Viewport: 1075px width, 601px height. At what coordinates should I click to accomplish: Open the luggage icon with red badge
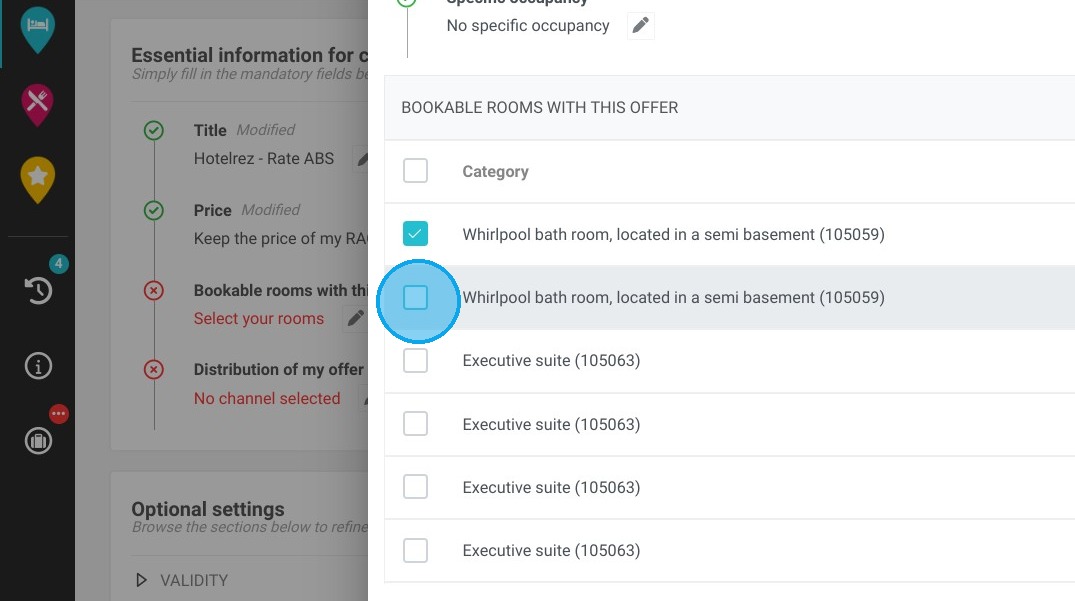(x=38, y=440)
